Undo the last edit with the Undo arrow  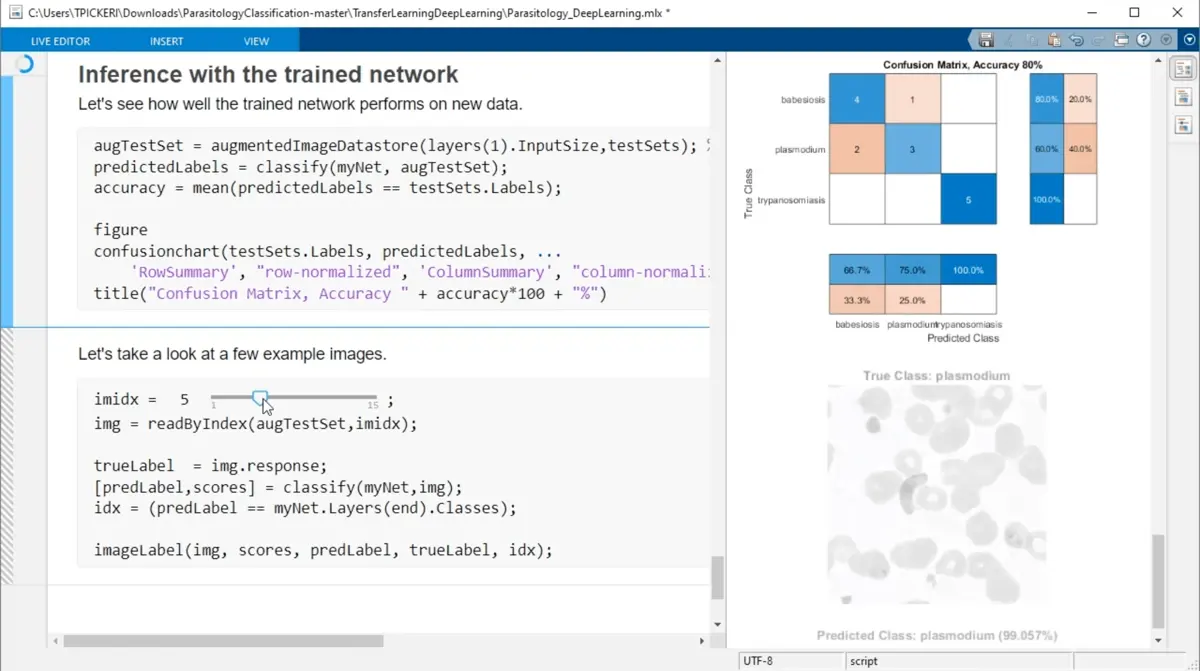(x=1076, y=40)
